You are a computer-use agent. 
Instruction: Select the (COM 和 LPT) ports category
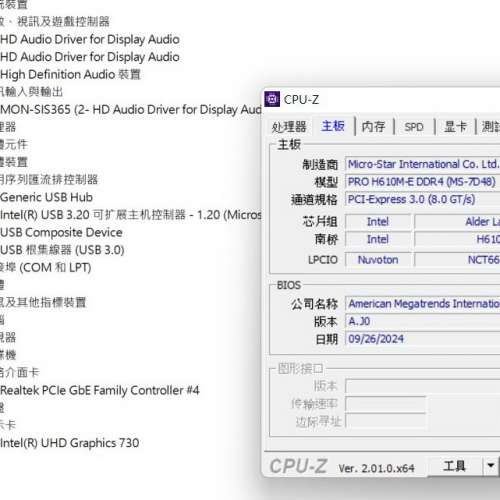coord(46,268)
